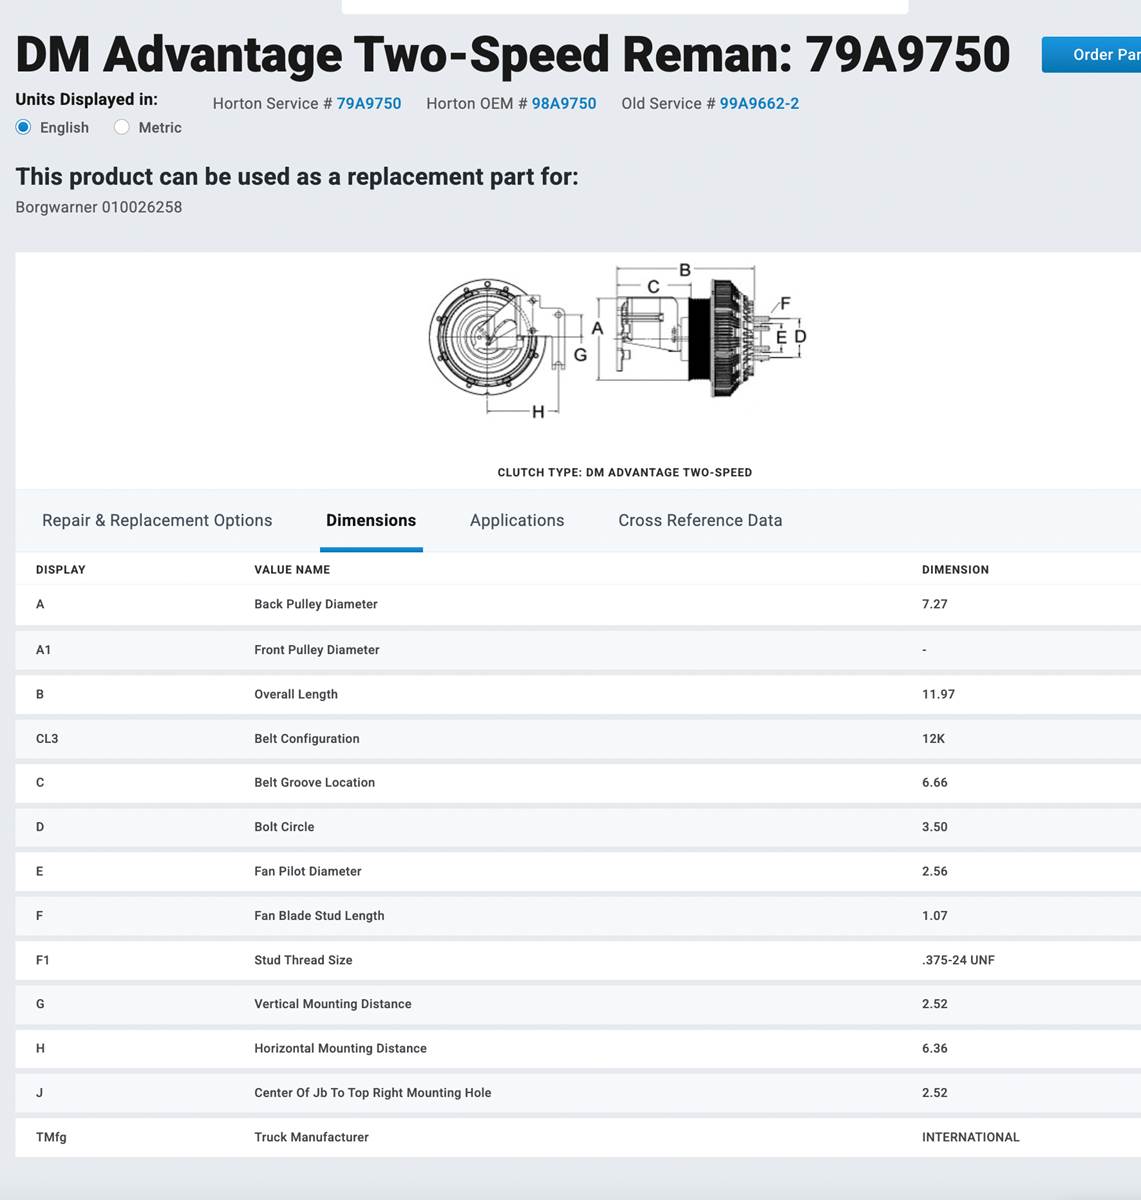1141x1200 pixels.
Task: Click the 'TMfg' display code
Action: click(x=51, y=1137)
